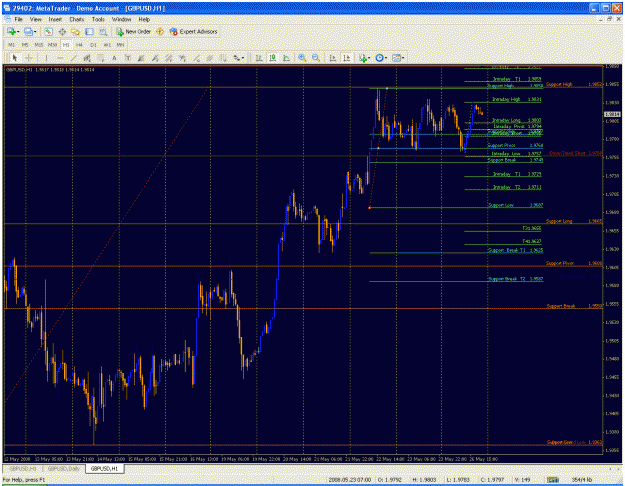Switch to M1 timeframe
This screenshot has height=486, width=625.
12,45
